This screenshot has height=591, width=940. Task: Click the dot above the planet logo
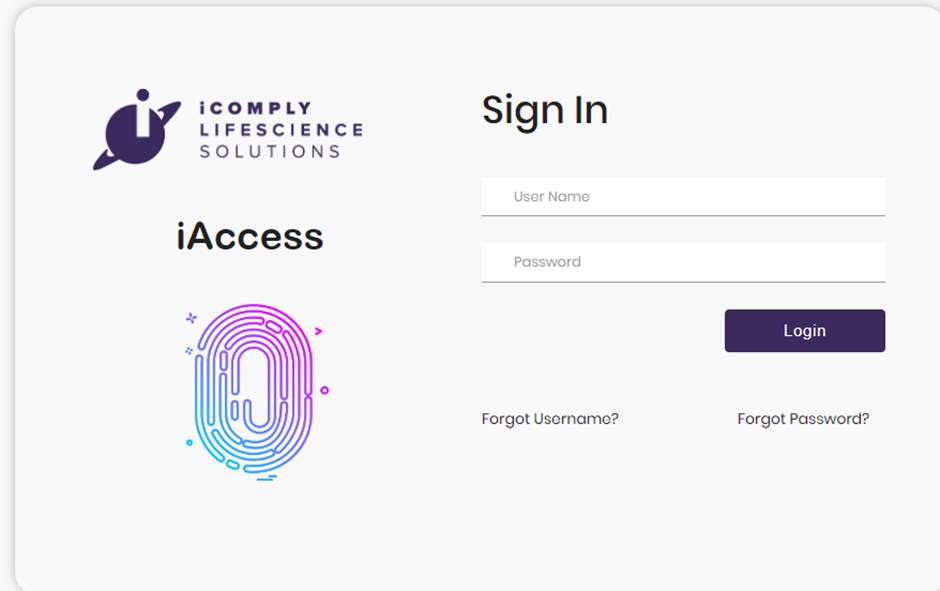point(142,95)
